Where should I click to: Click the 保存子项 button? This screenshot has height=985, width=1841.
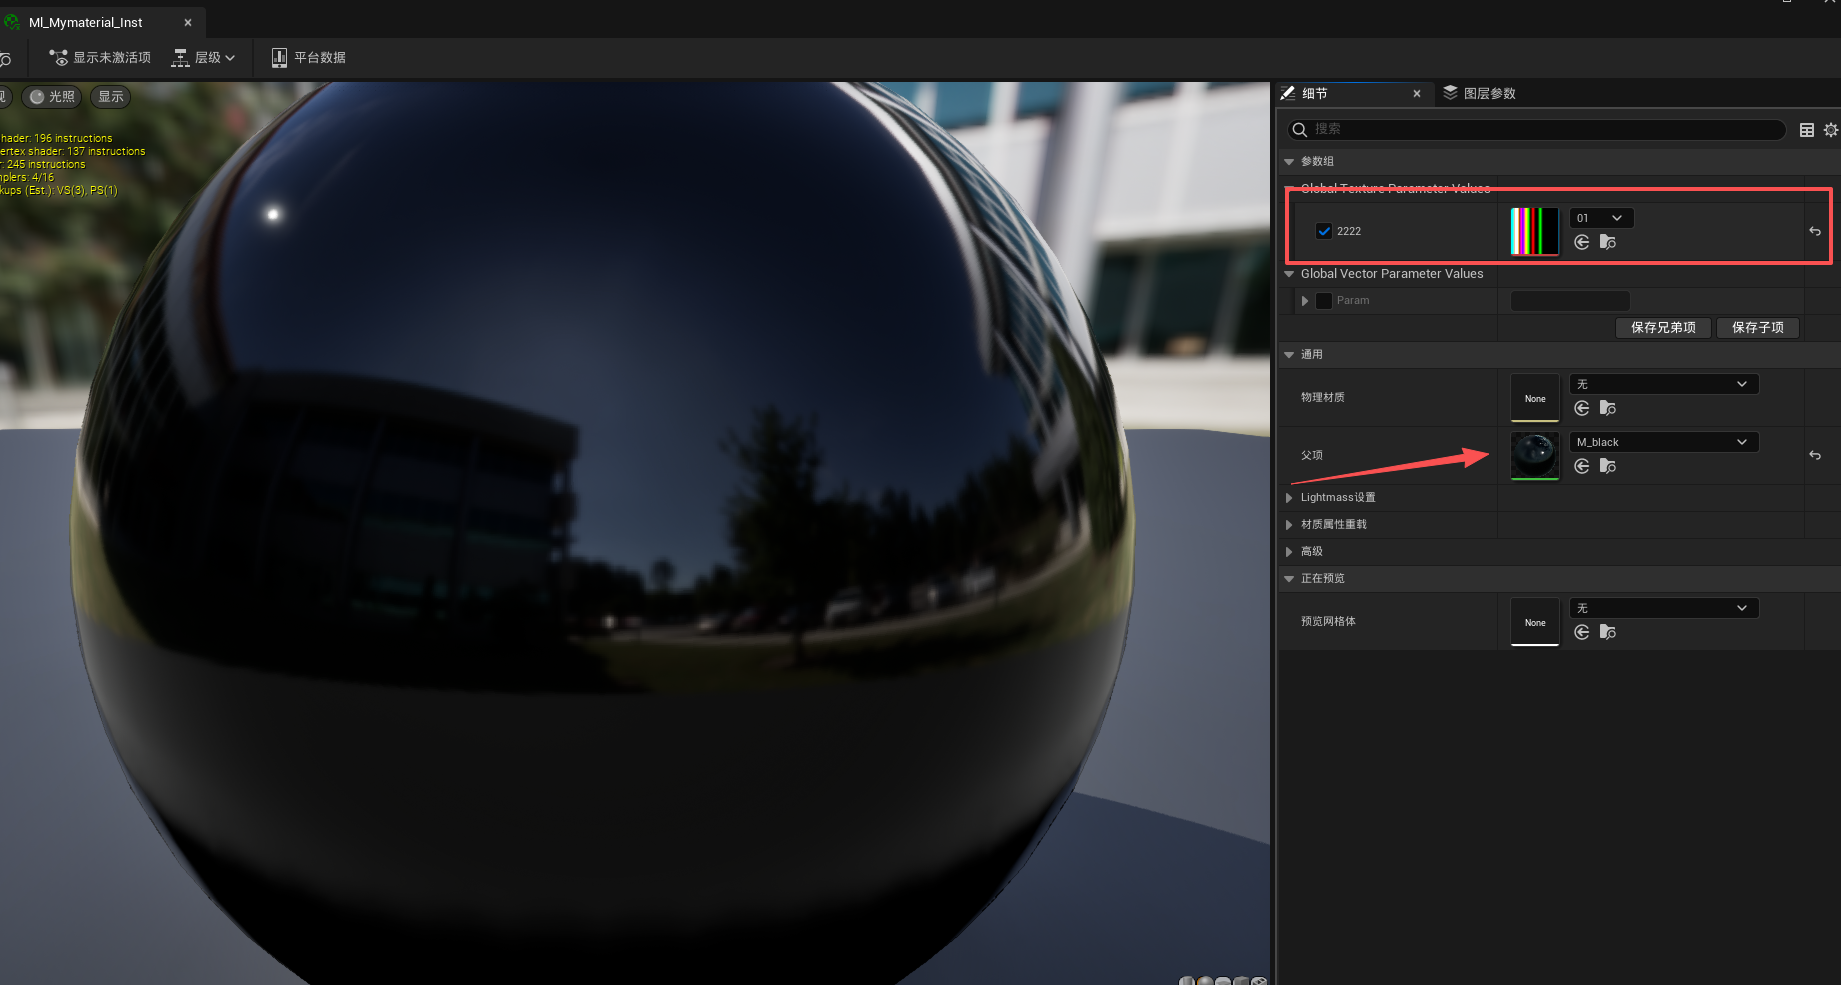1758,328
